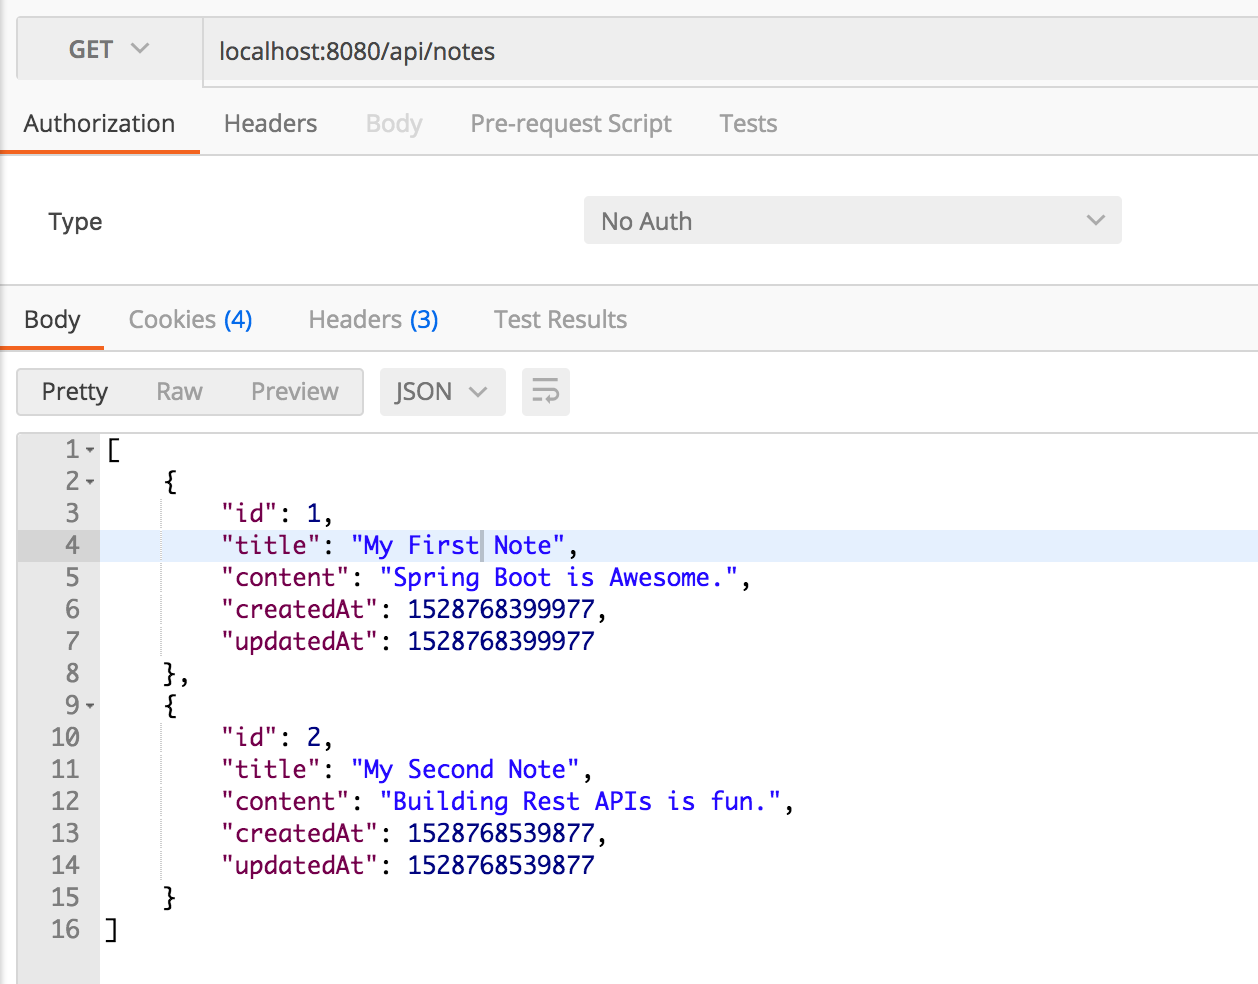The width and height of the screenshot is (1258, 984).
Task: Toggle the wrap lines icon
Action: point(545,391)
